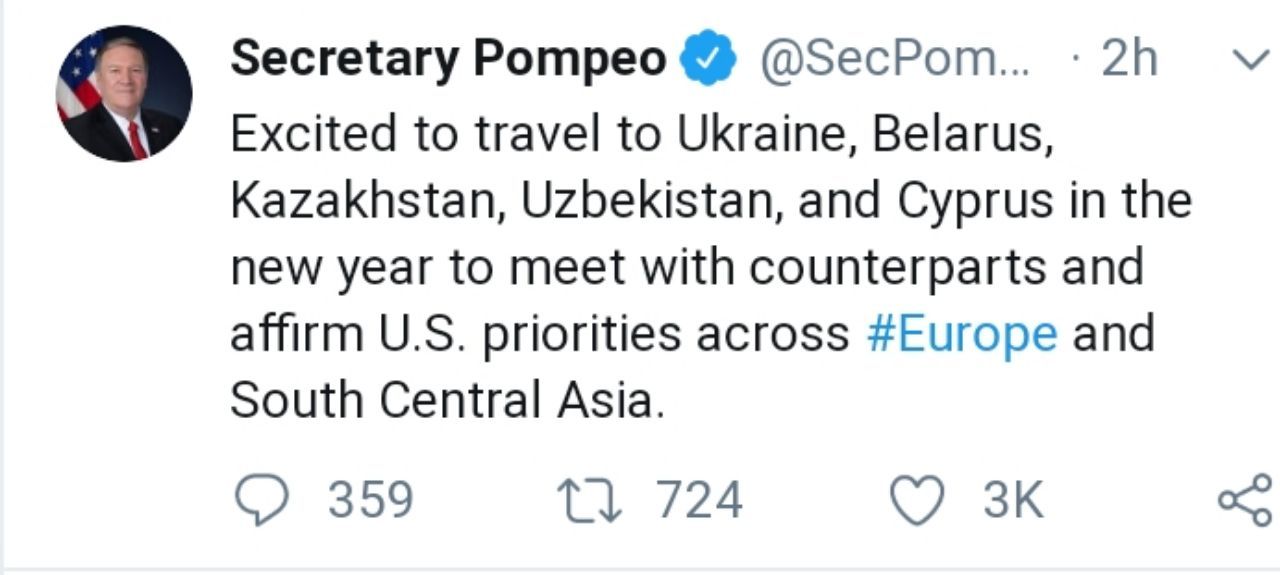Click the 3K likes count

coord(1013,500)
